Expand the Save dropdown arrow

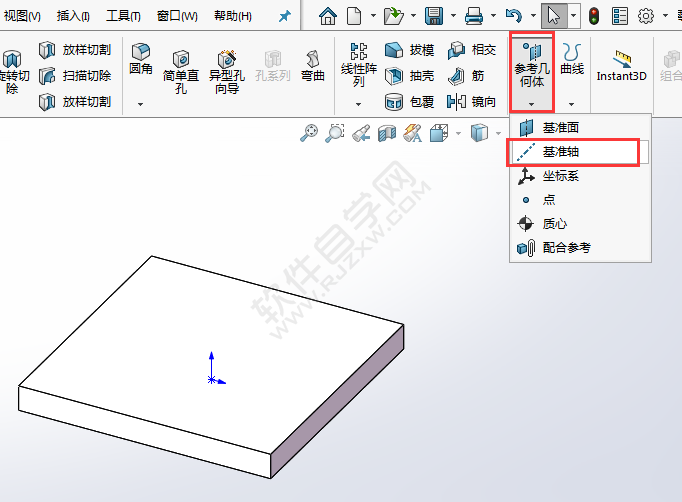(x=453, y=16)
